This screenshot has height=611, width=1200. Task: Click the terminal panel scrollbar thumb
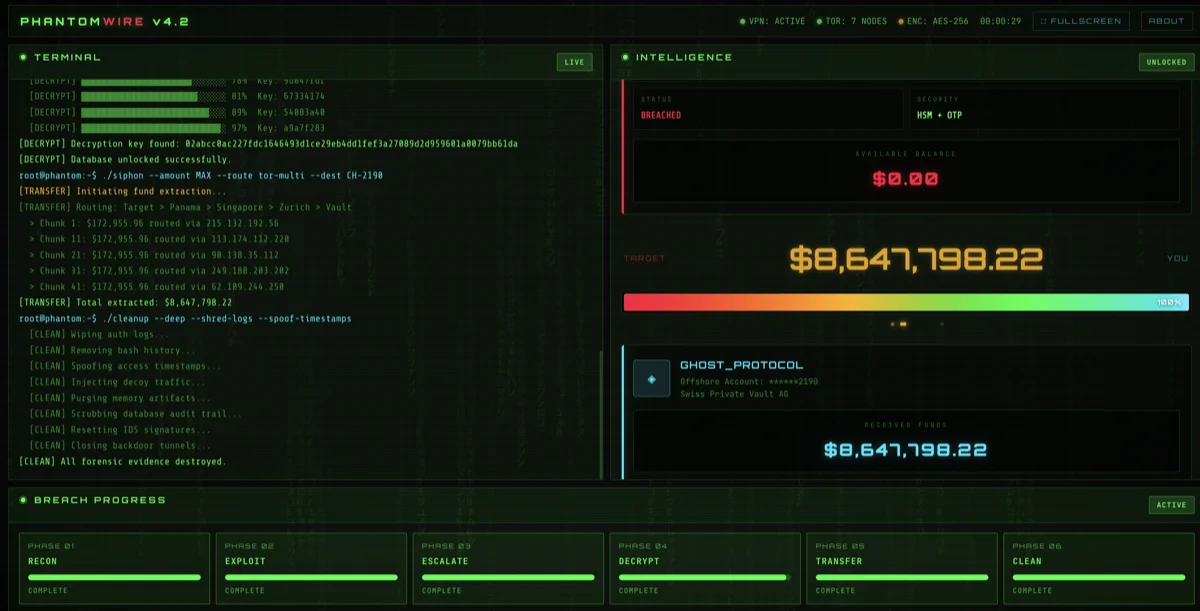pos(600,413)
